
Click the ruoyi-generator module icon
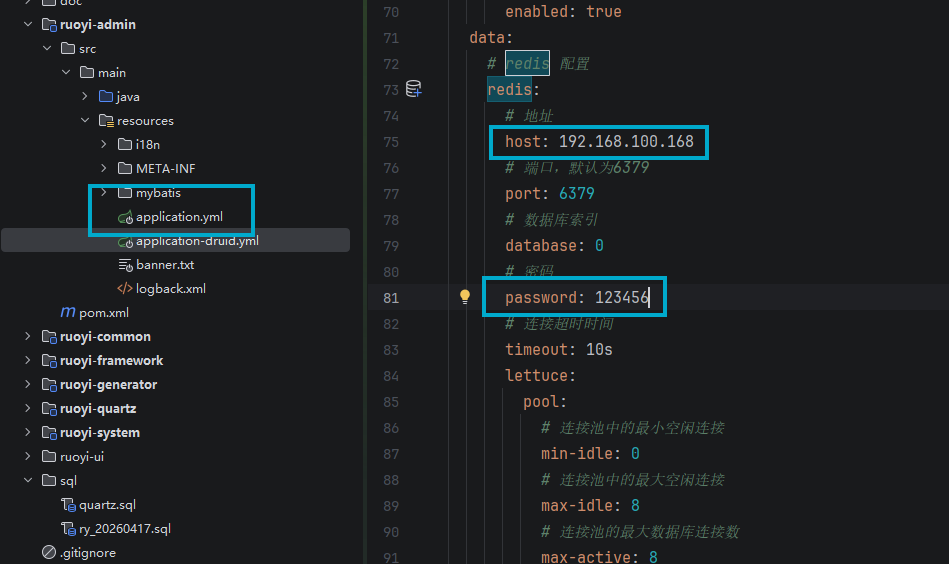[49, 384]
